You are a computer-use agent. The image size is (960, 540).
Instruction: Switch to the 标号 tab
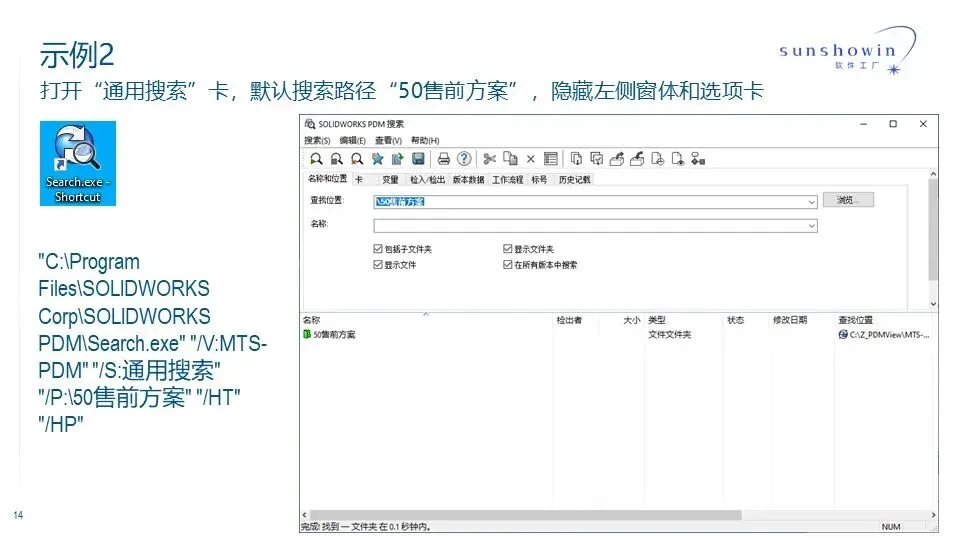coord(539,179)
